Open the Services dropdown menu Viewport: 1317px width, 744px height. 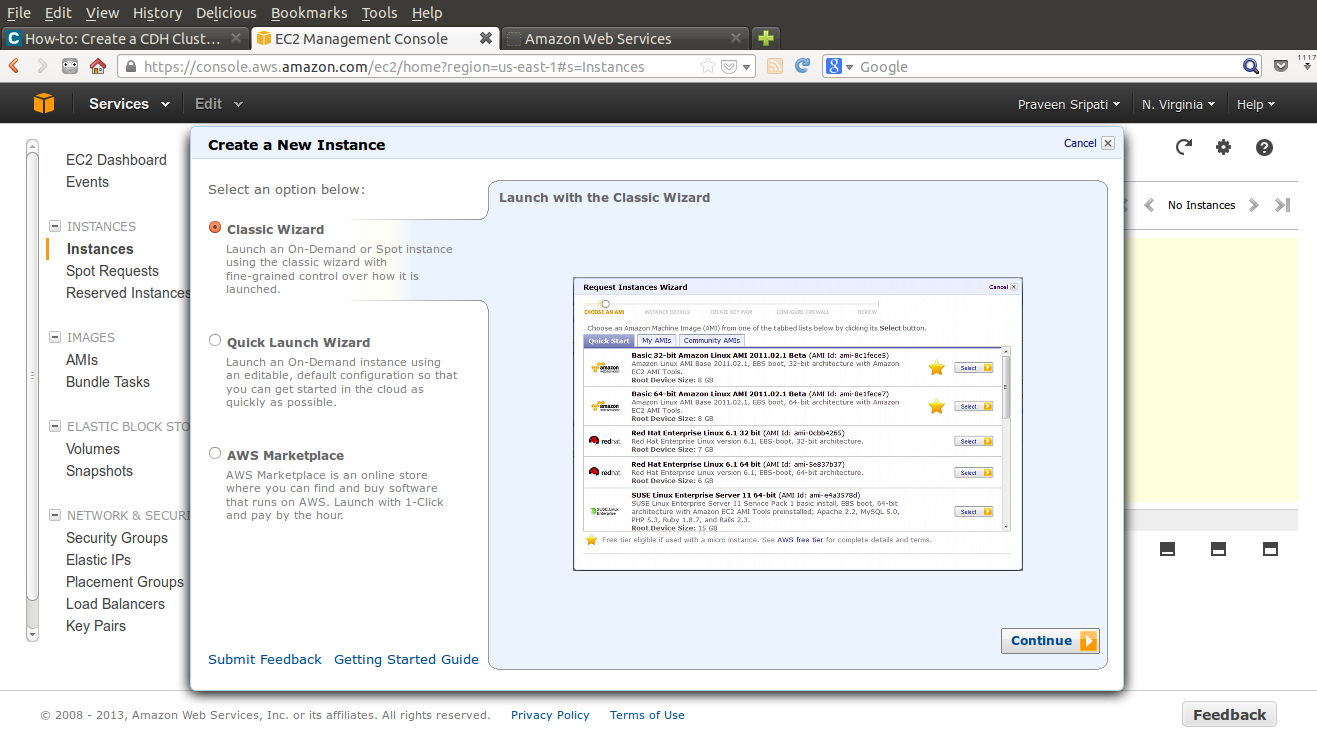129,104
